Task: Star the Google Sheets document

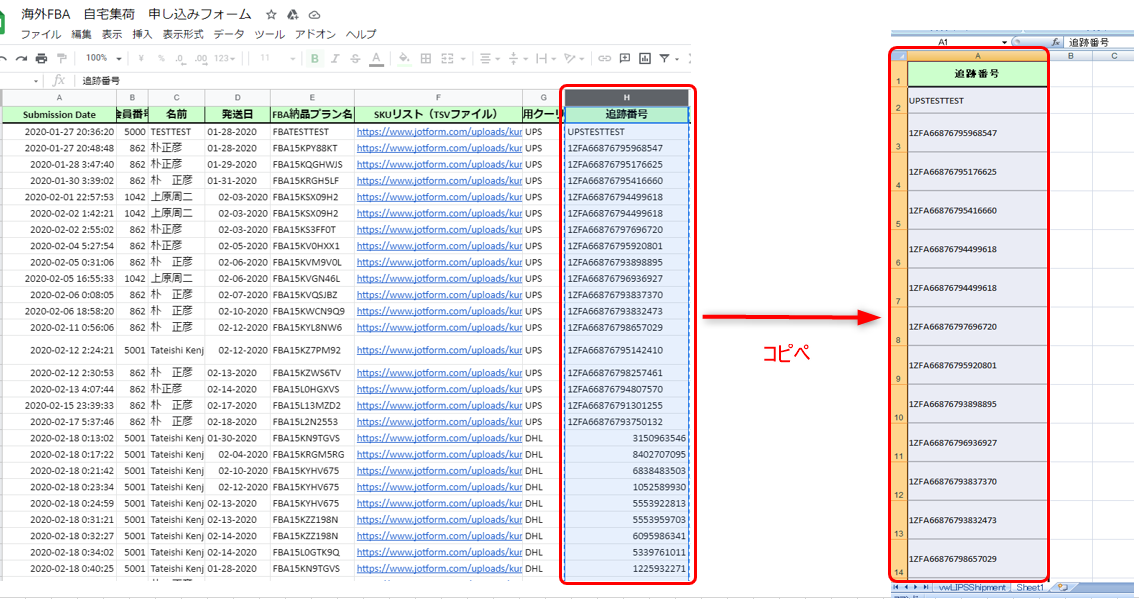Action: [x=271, y=15]
